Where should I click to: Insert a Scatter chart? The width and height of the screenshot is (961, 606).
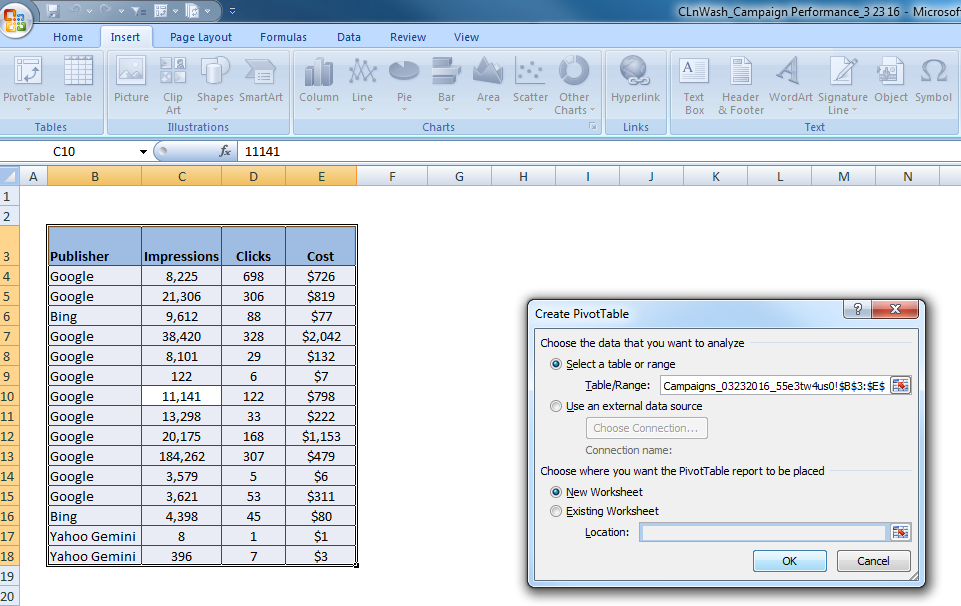(x=530, y=84)
